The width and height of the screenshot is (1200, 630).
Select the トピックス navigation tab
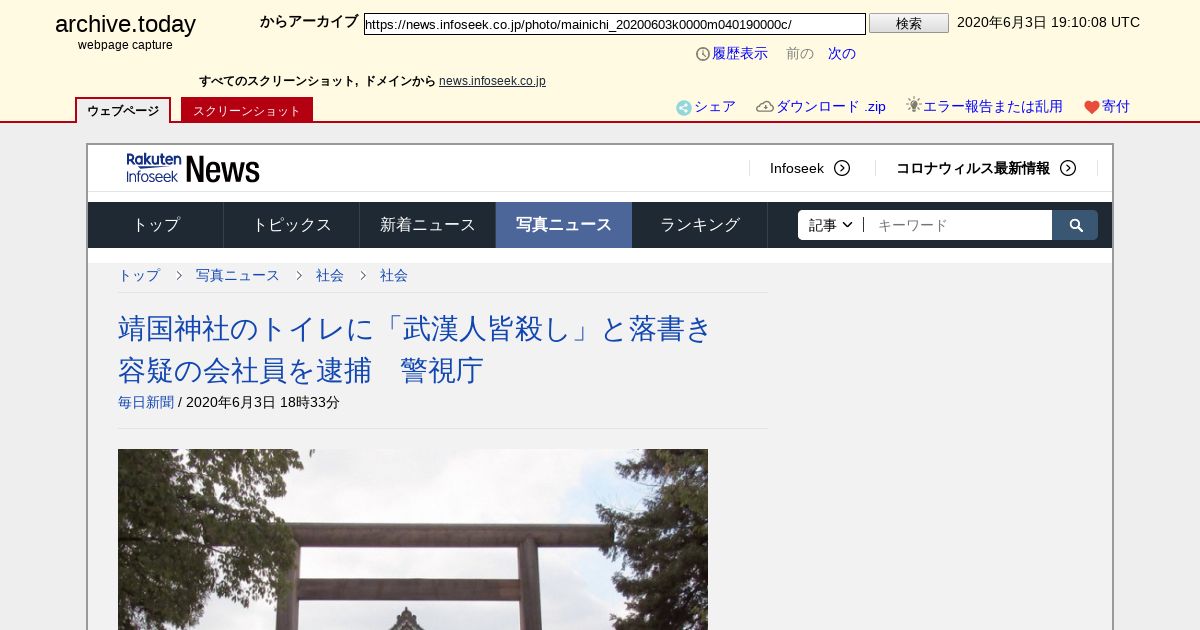292,225
